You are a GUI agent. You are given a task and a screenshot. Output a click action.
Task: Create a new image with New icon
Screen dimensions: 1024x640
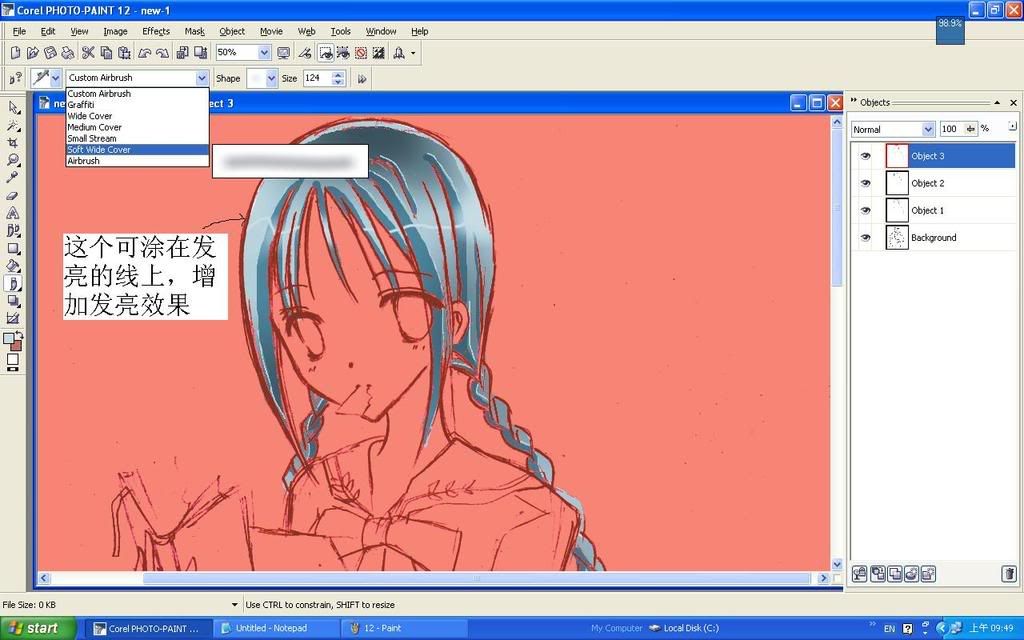[16, 52]
